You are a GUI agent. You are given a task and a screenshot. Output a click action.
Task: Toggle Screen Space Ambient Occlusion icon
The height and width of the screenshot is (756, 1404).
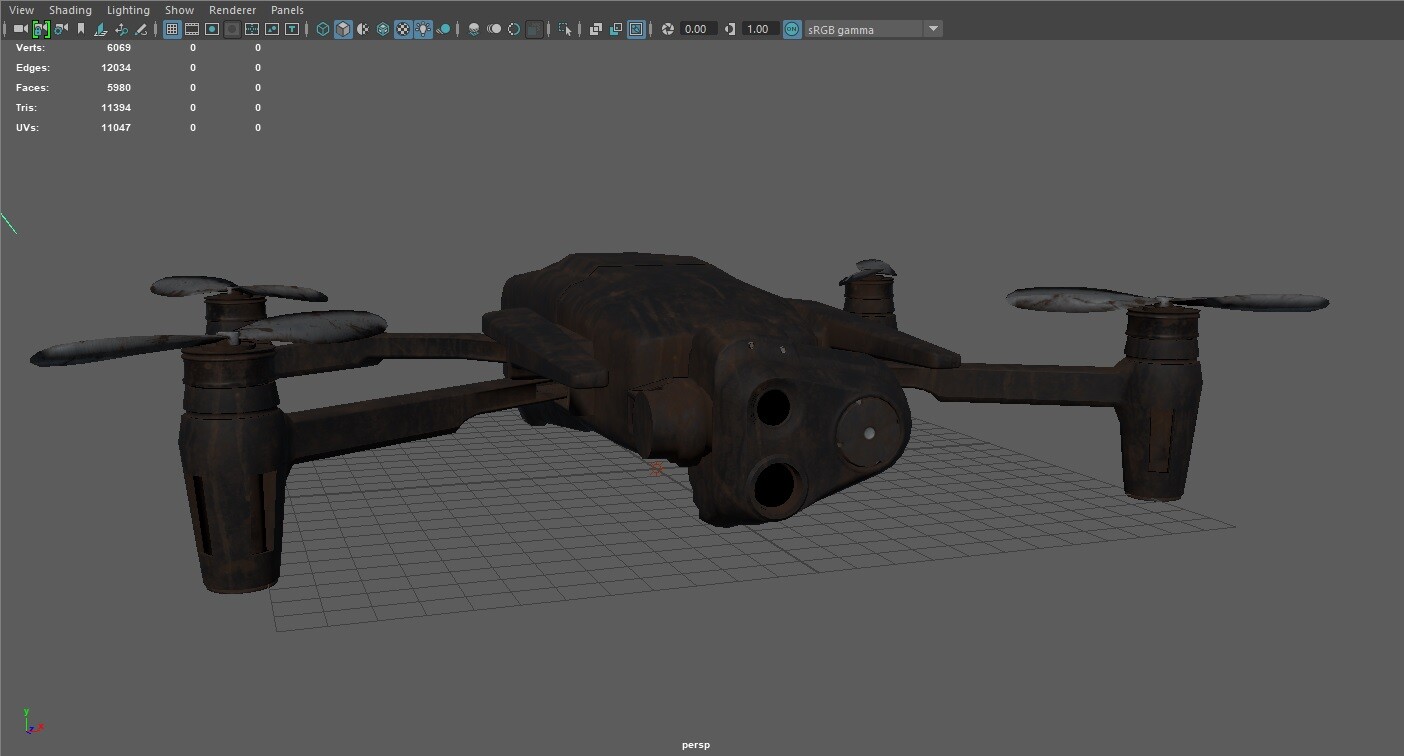pos(474,29)
